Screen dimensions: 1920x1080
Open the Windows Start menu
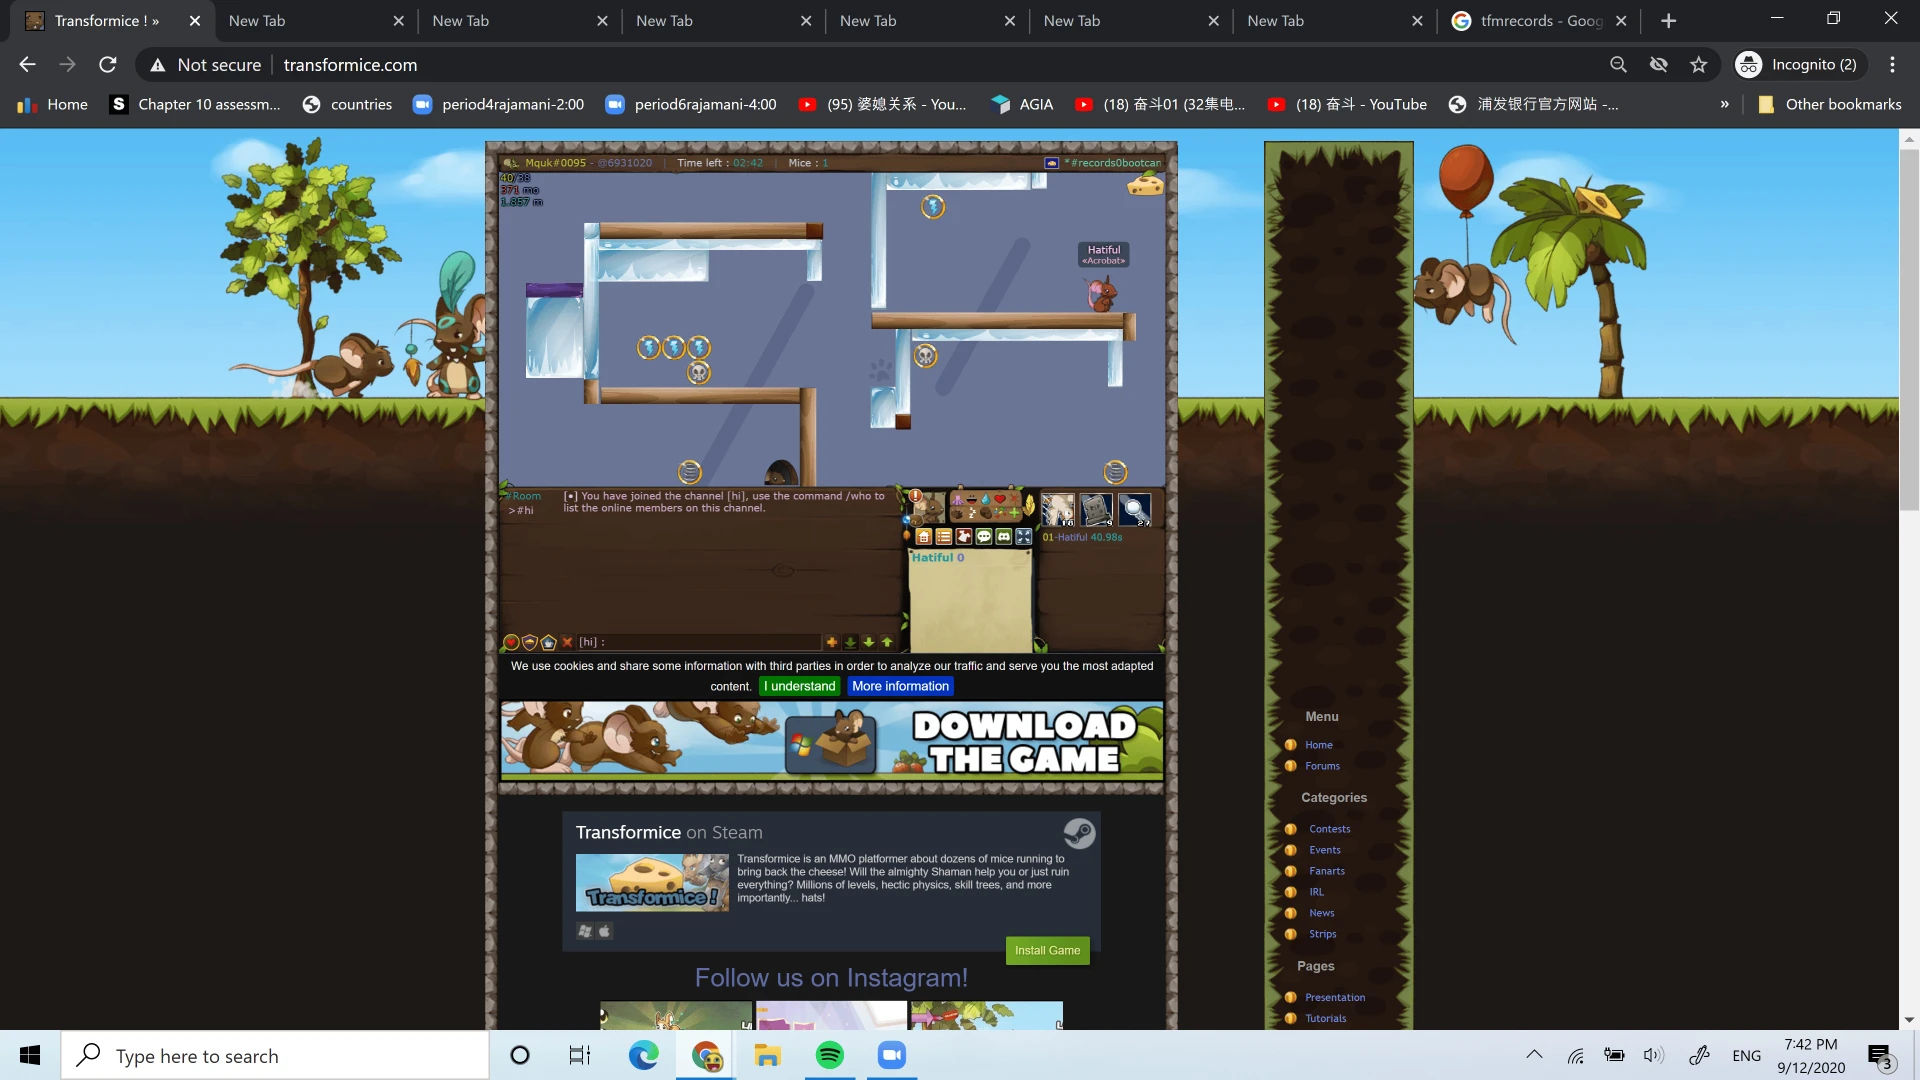(30, 1056)
